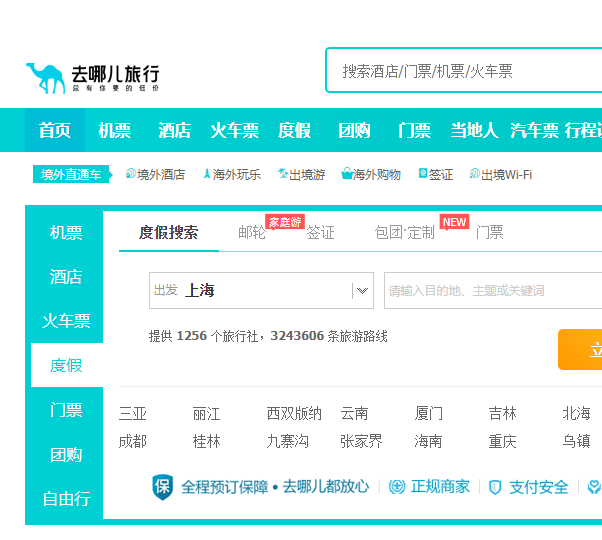
Task: Click the 支付安全 shield icon
Action: coord(495,488)
